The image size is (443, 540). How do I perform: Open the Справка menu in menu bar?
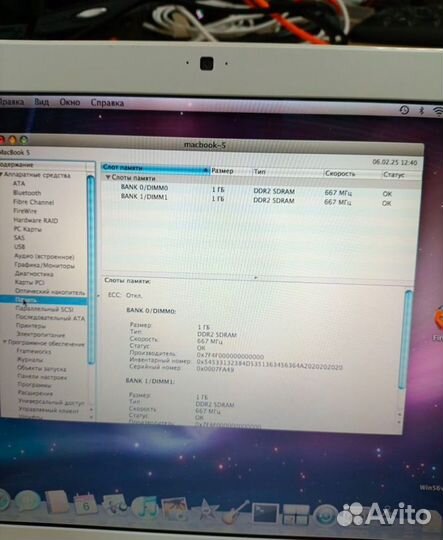pos(107,103)
